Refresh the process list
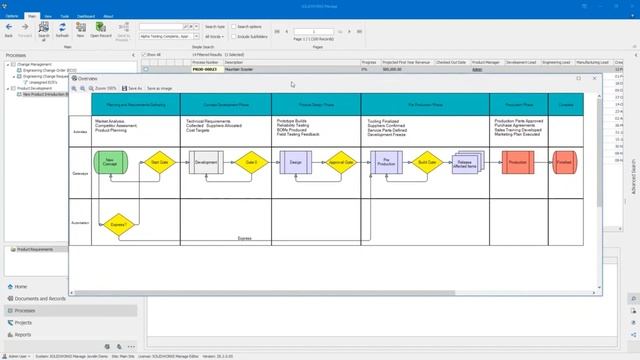Image resolution: width=640 pixels, height=360 pixels. click(62, 30)
